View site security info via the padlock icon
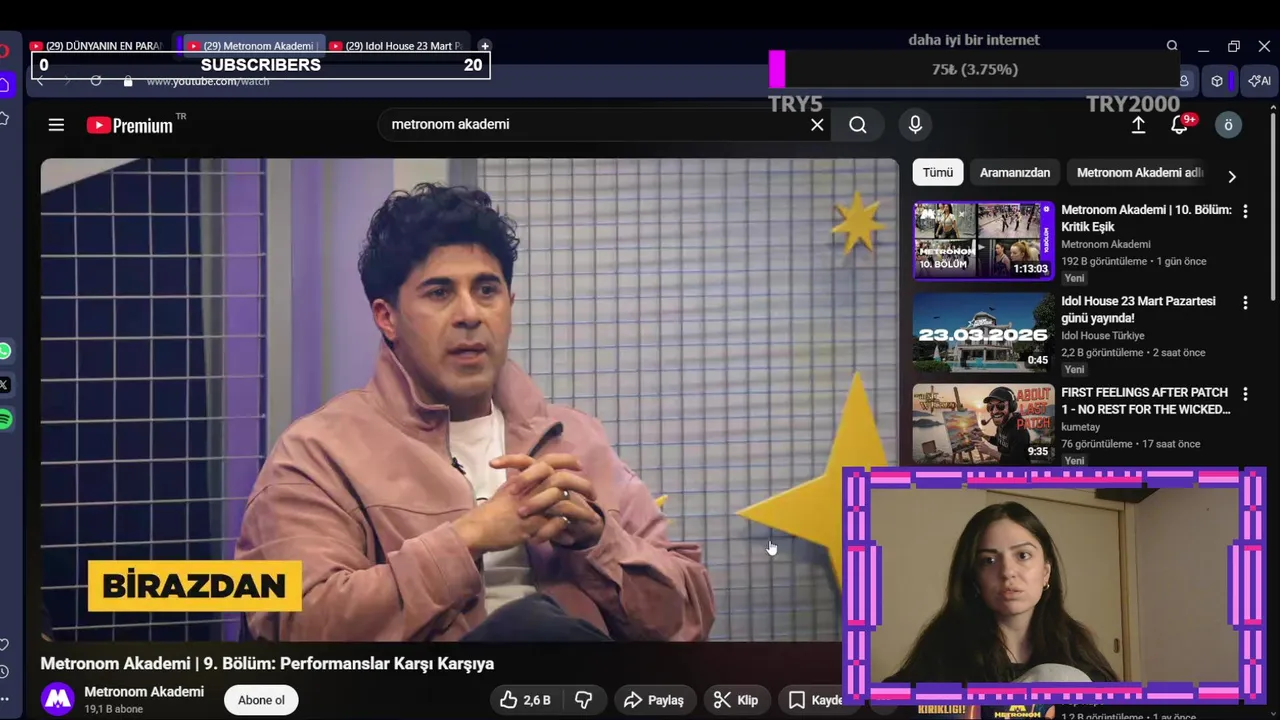Image resolution: width=1280 pixels, height=720 pixels. pos(128,81)
